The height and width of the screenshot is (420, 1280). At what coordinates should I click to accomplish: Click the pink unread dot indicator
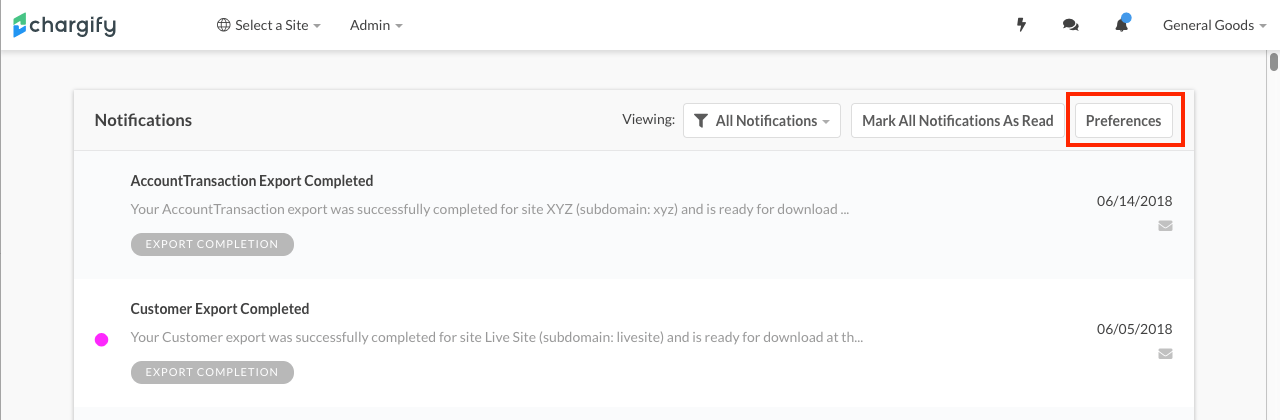point(101,340)
